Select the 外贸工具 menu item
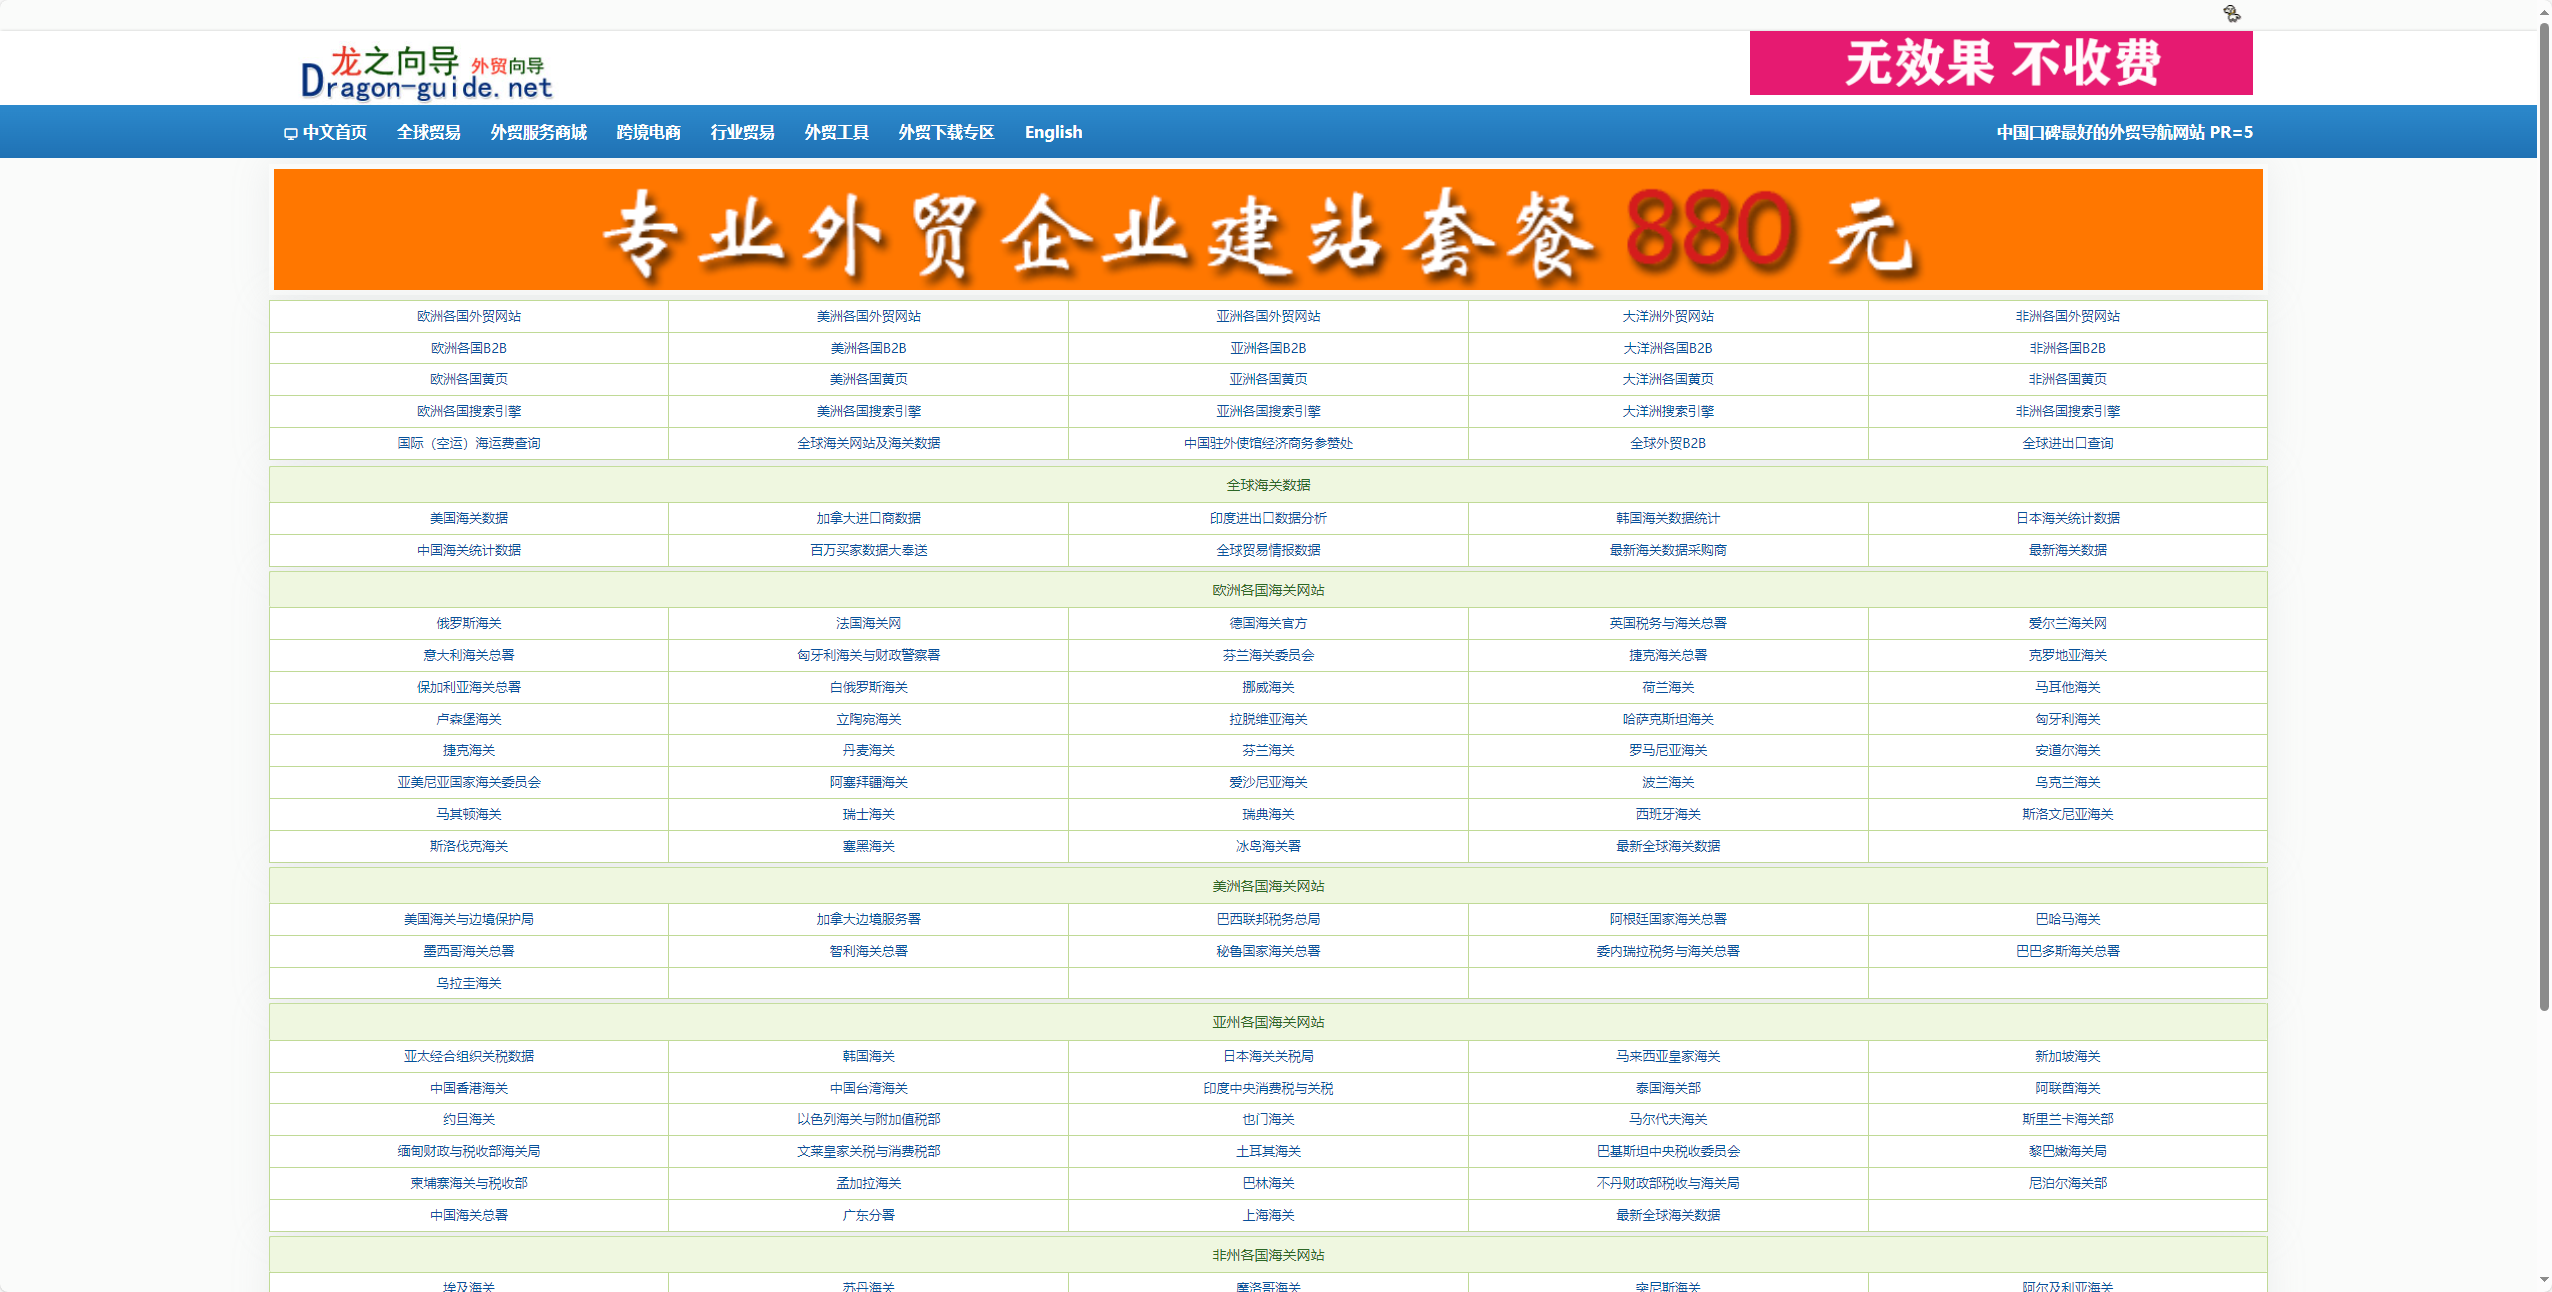 coord(836,132)
